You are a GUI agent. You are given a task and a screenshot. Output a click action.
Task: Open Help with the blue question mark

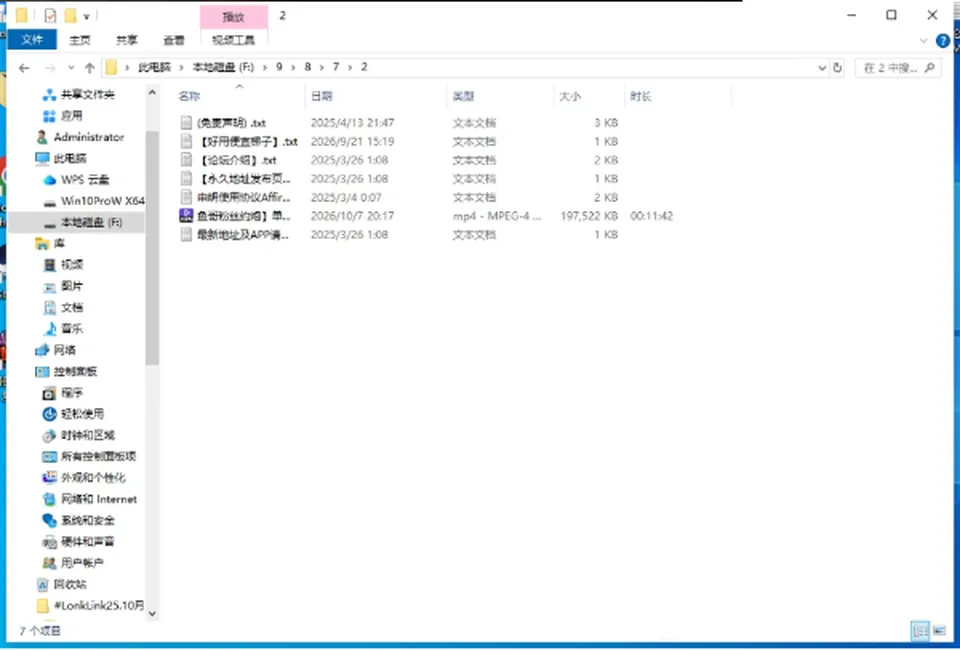coord(942,41)
